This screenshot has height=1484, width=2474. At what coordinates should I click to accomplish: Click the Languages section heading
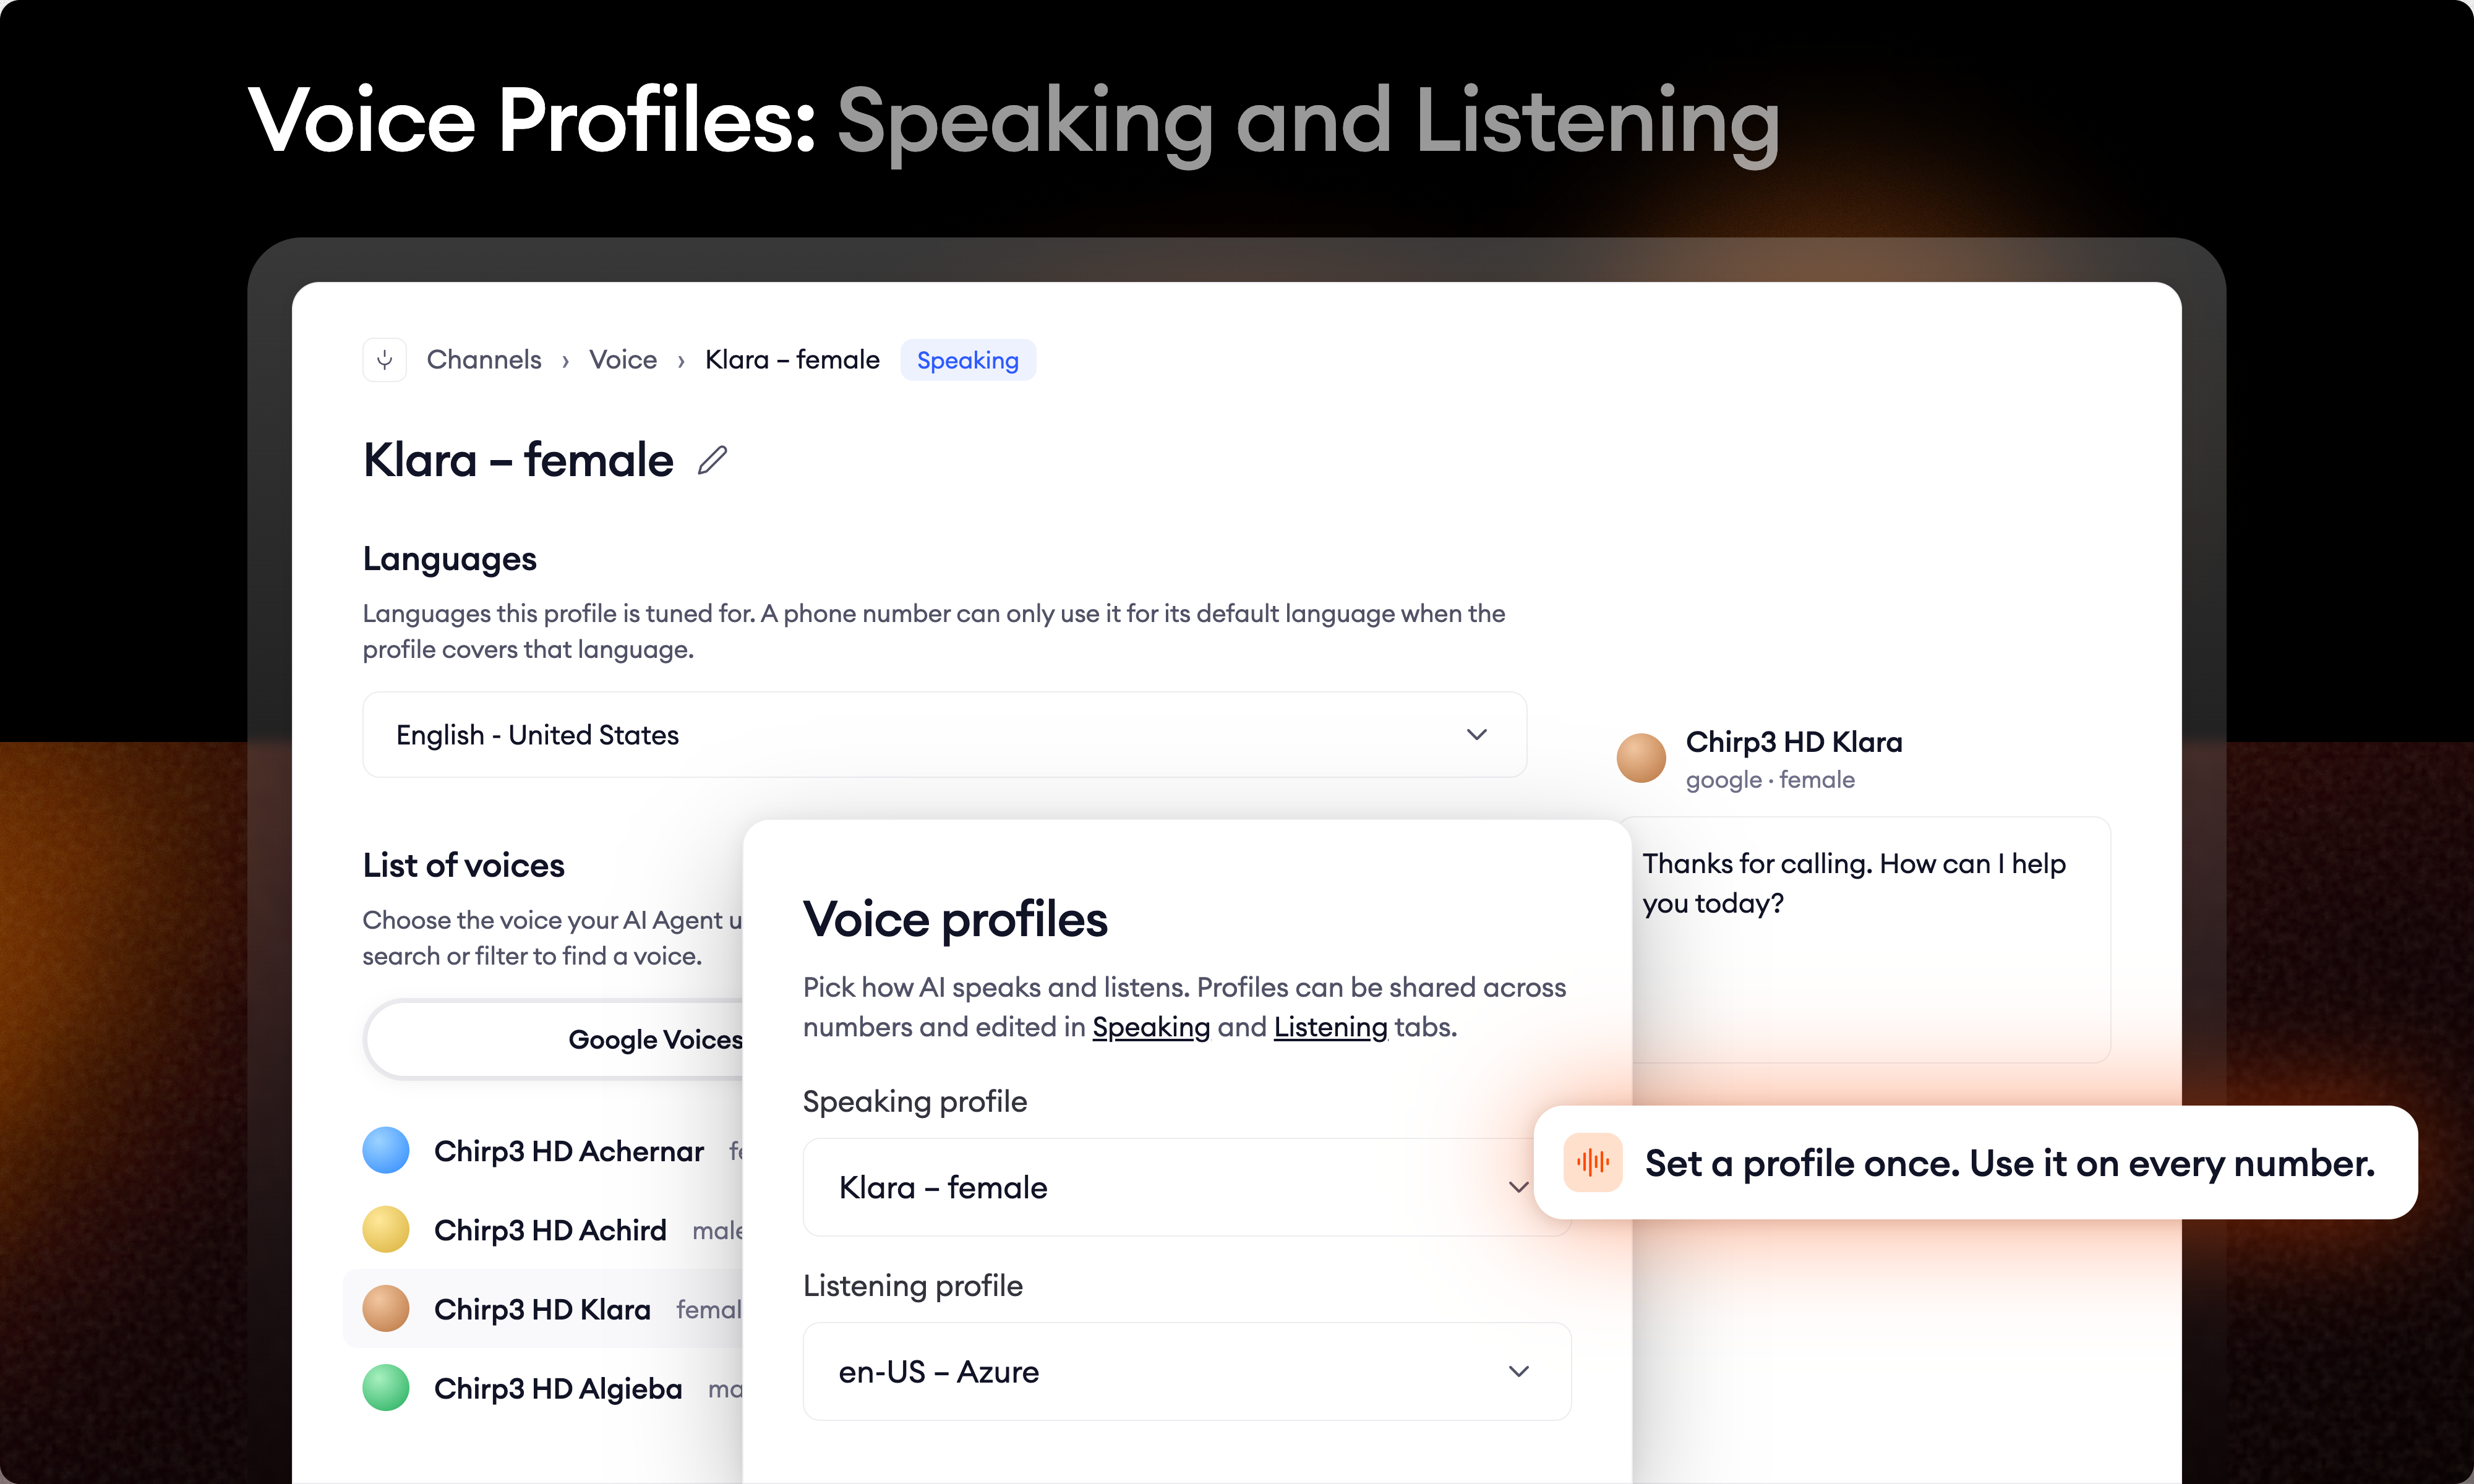450,559
